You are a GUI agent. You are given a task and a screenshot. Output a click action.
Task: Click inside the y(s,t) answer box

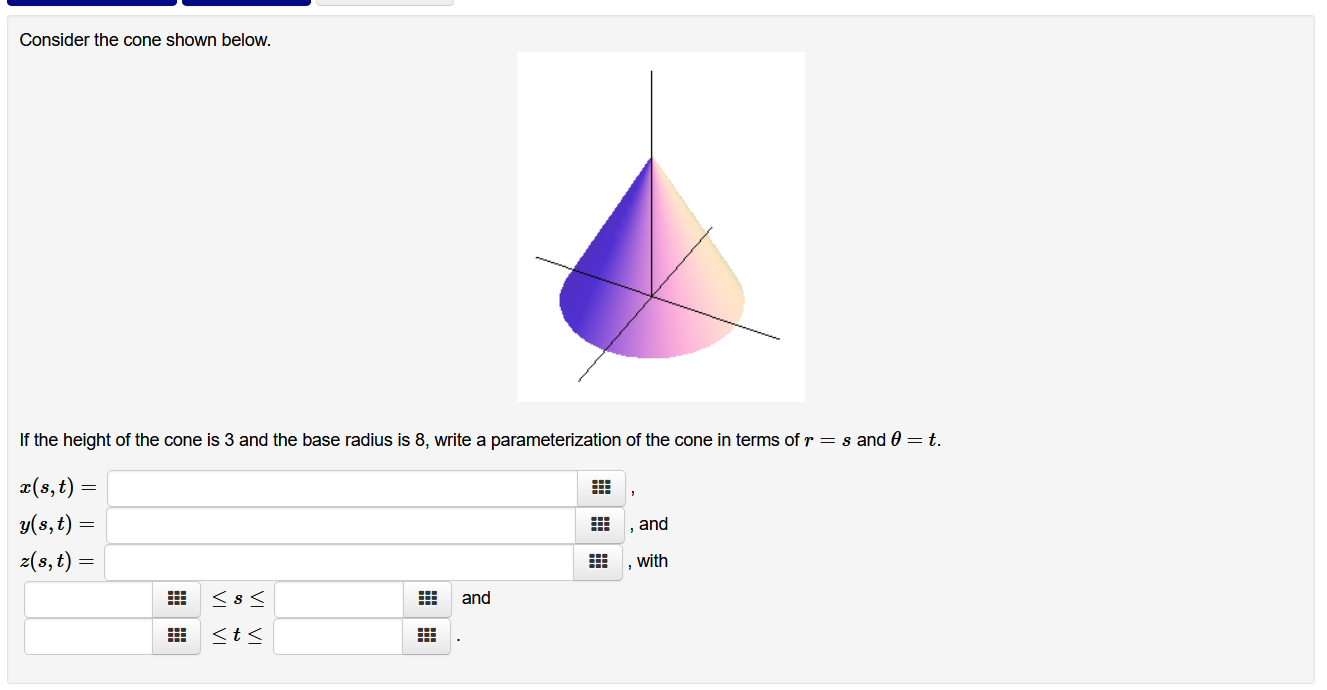tap(340, 524)
